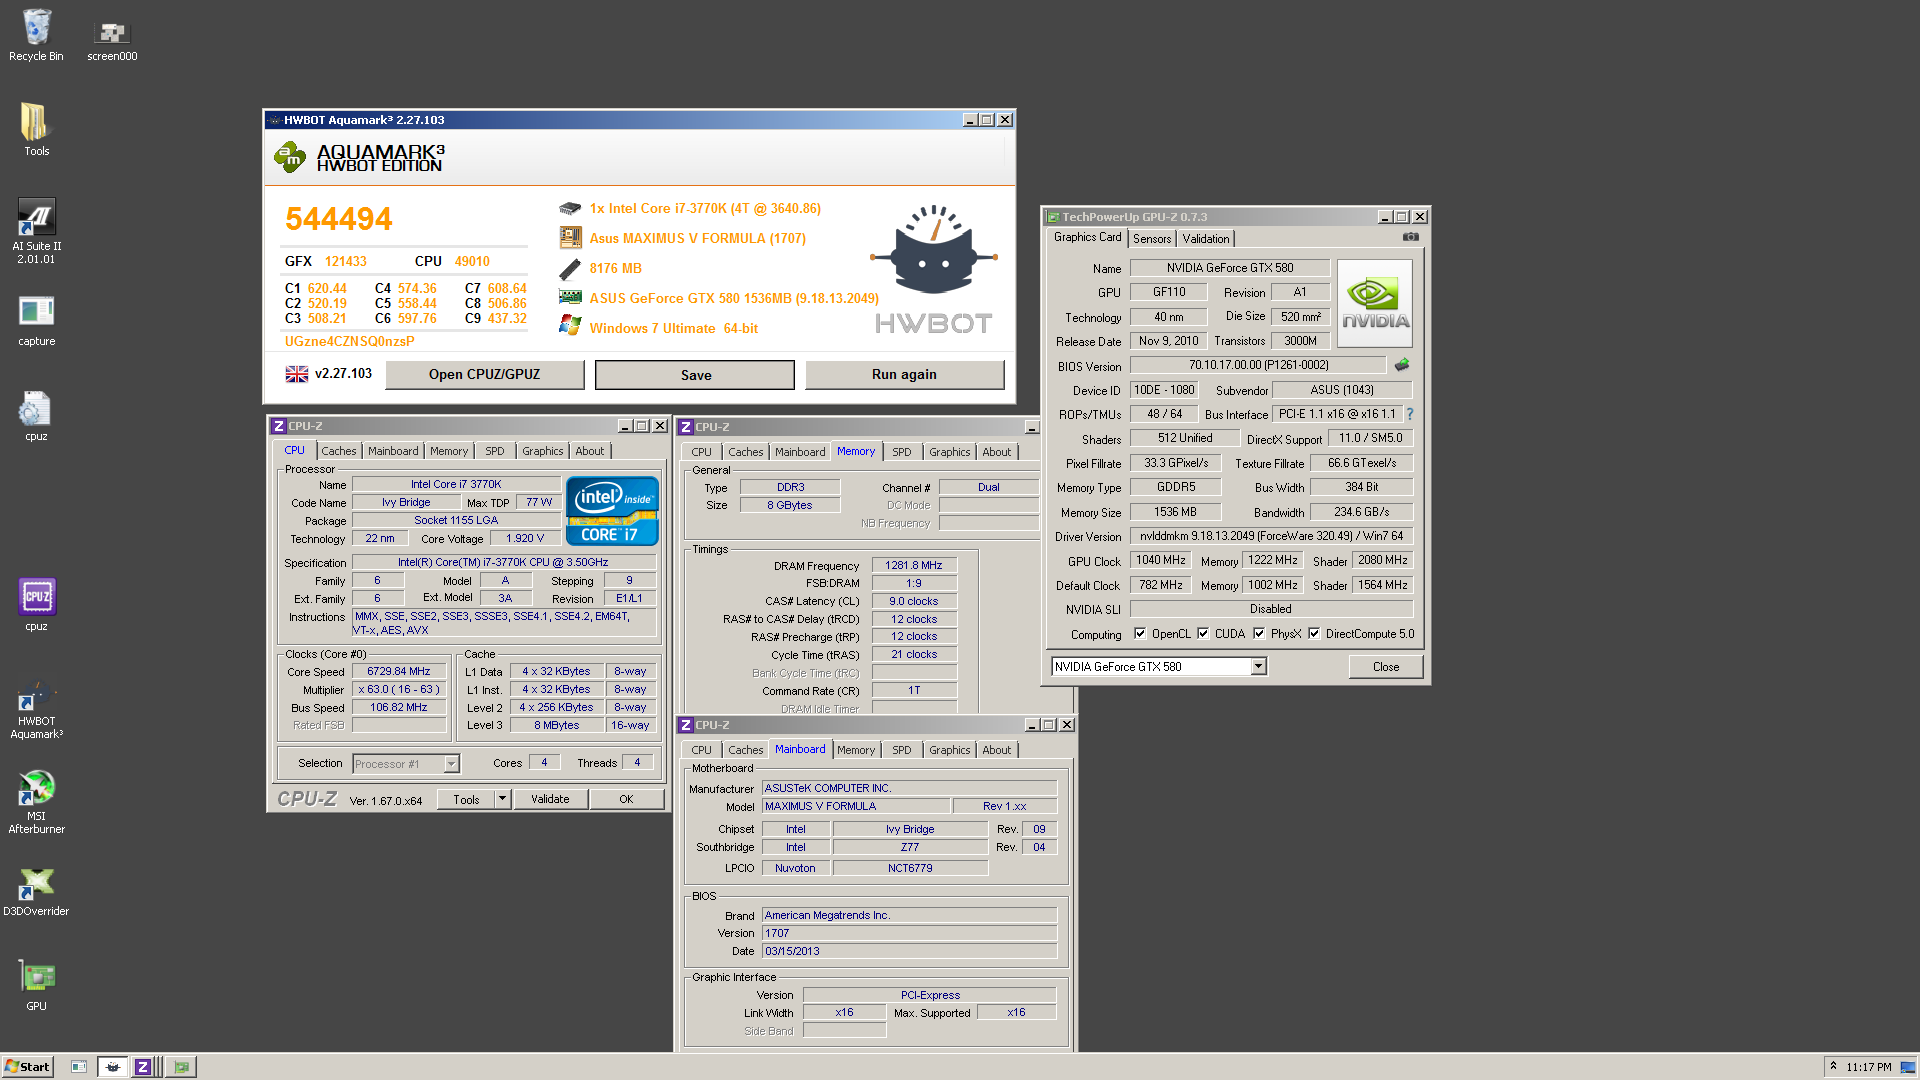Click the GPU Name field in GPU-Z
The image size is (1920, 1080).
click(1229, 268)
